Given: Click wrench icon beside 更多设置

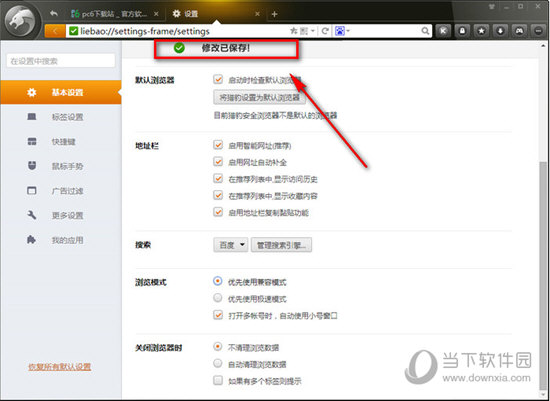Looking at the screenshot, I should tap(32, 215).
